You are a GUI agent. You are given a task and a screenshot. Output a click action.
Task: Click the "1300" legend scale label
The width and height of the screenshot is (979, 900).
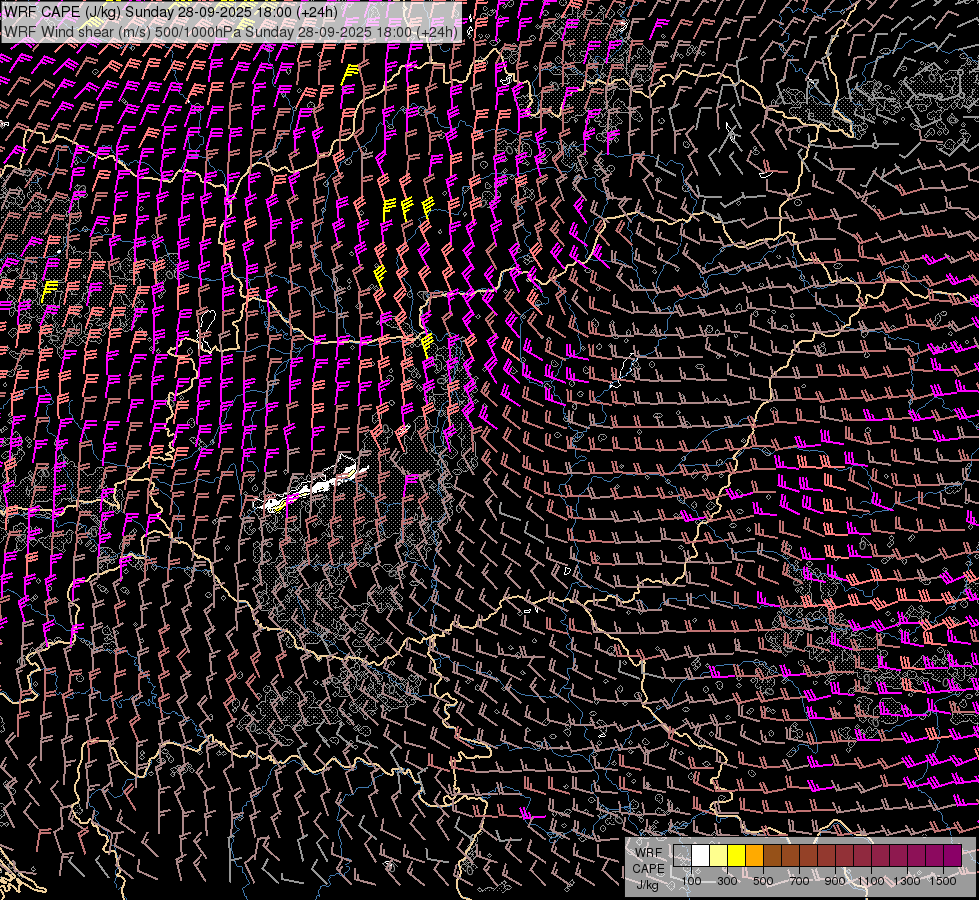pos(907,881)
